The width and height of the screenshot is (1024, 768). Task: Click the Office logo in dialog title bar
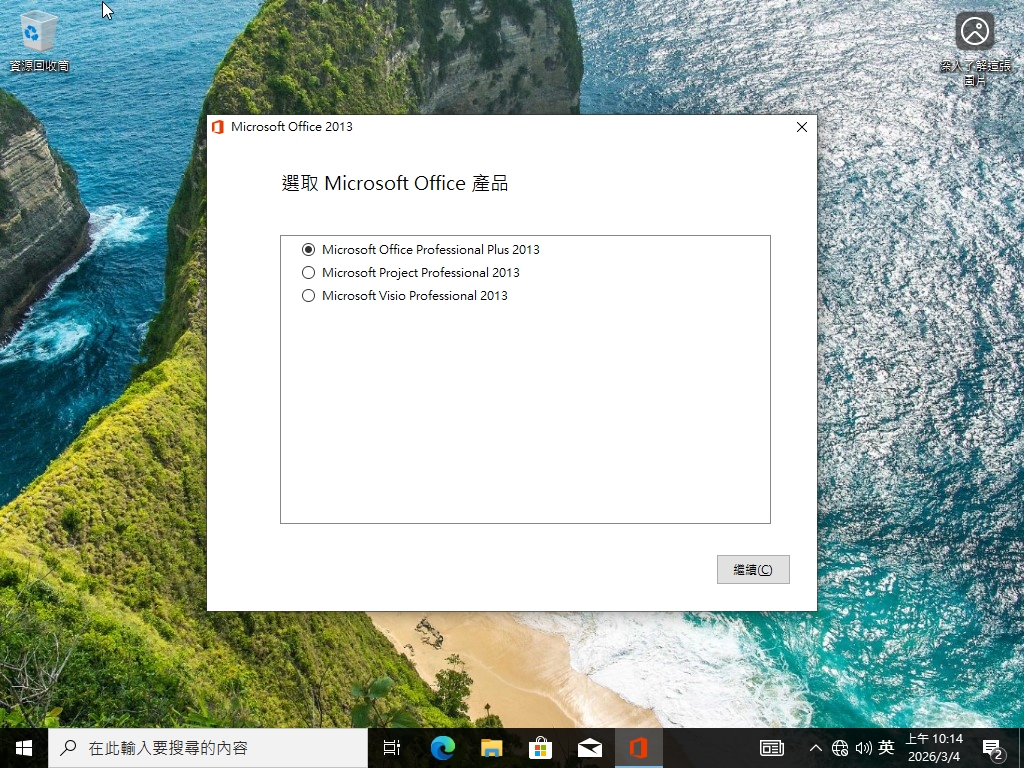point(218,127)
